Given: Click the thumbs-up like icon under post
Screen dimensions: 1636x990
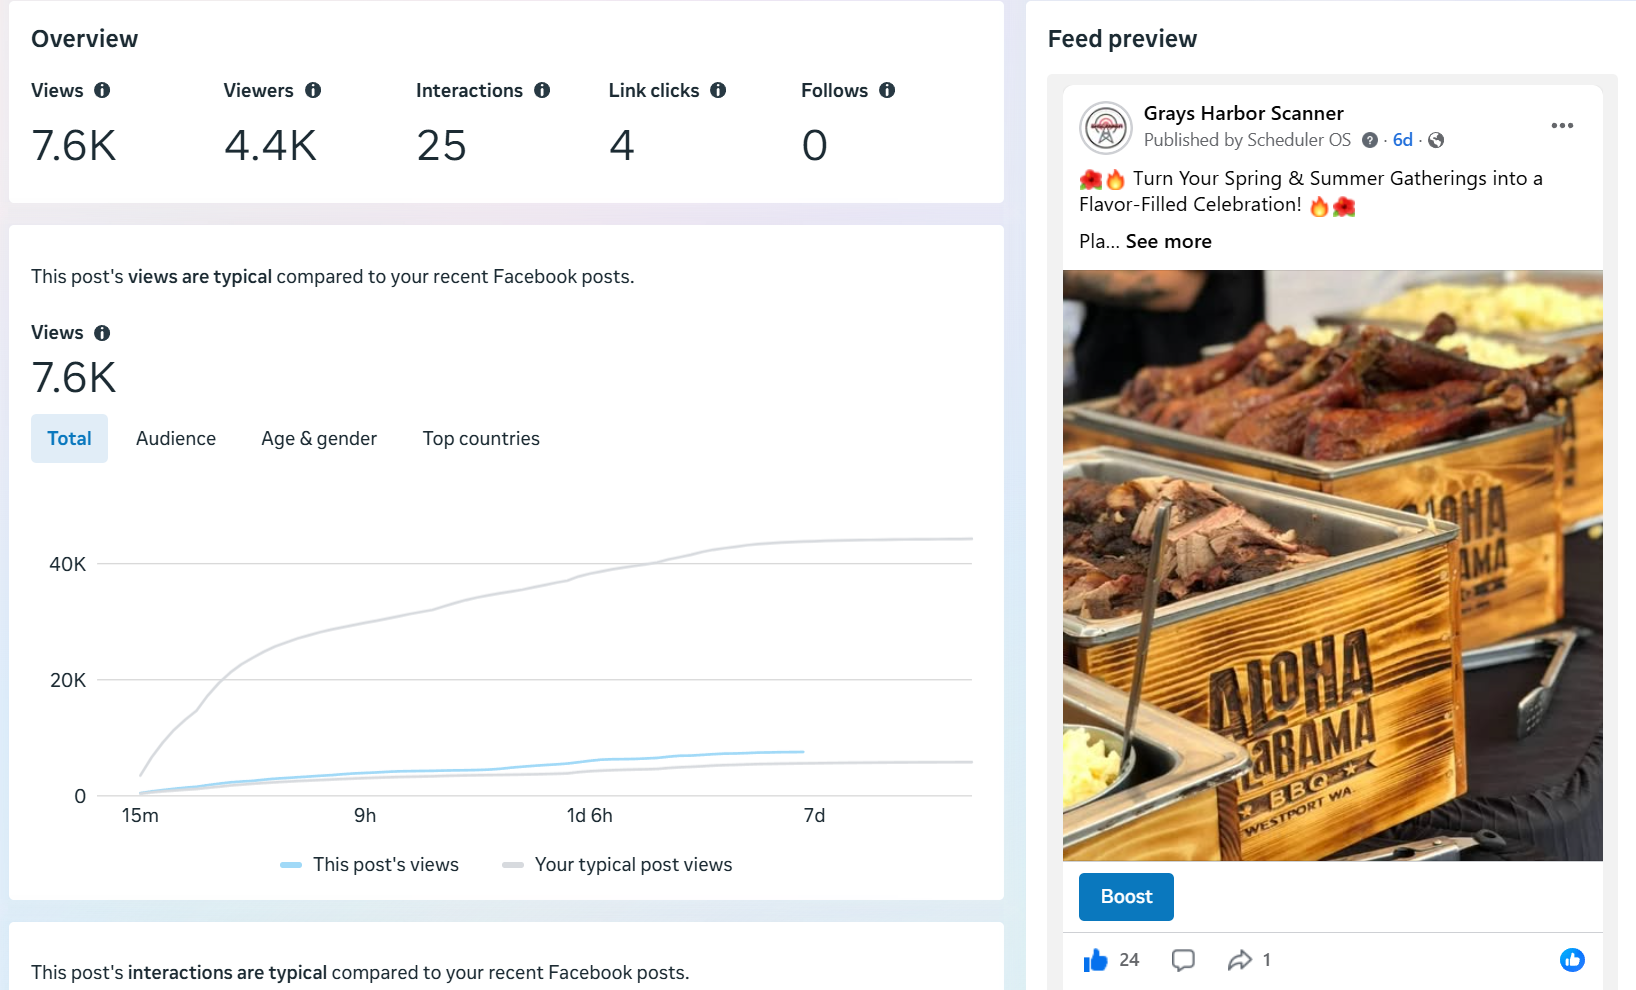Looking at the screenshot, I should [1096, 960].
